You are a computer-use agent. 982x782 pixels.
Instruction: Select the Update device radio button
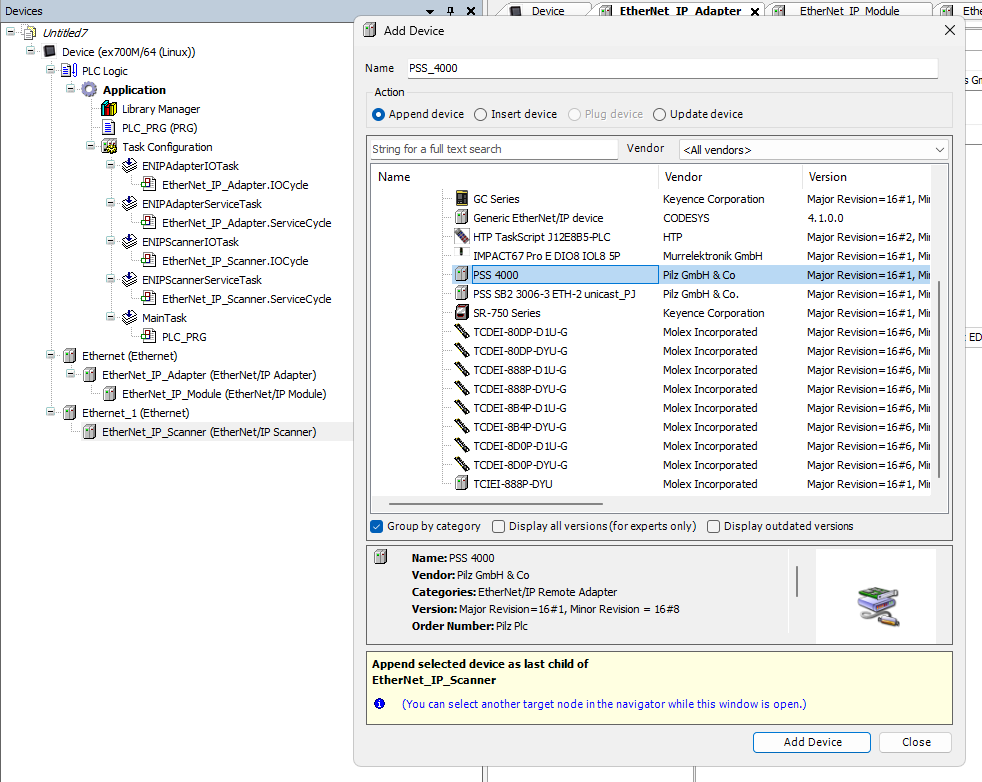(x=659, y=115)
